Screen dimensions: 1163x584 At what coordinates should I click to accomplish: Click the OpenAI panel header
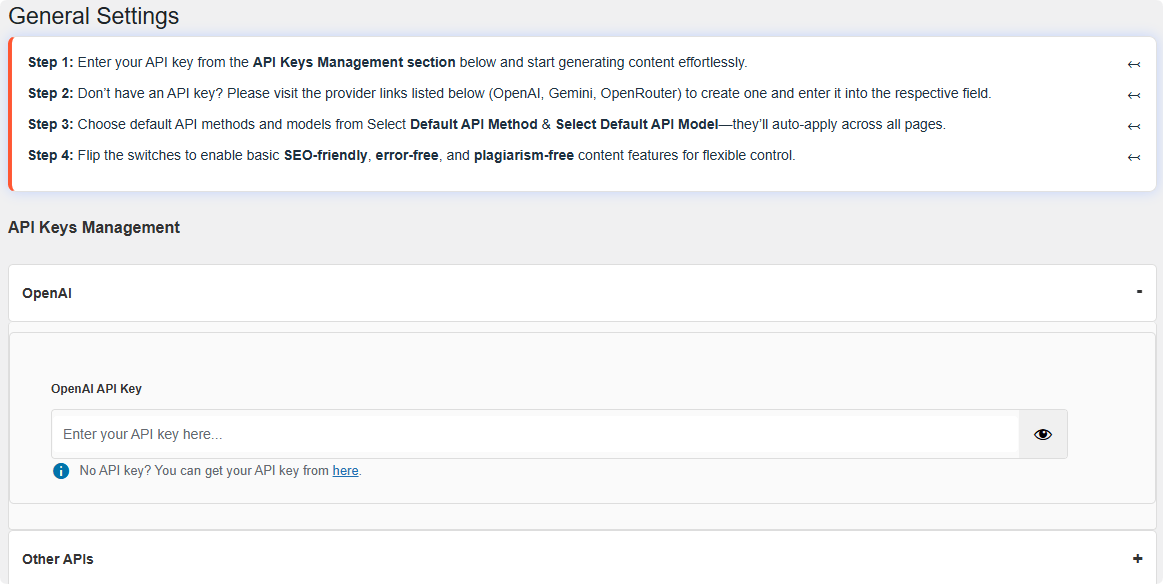[x=582, y=293]
